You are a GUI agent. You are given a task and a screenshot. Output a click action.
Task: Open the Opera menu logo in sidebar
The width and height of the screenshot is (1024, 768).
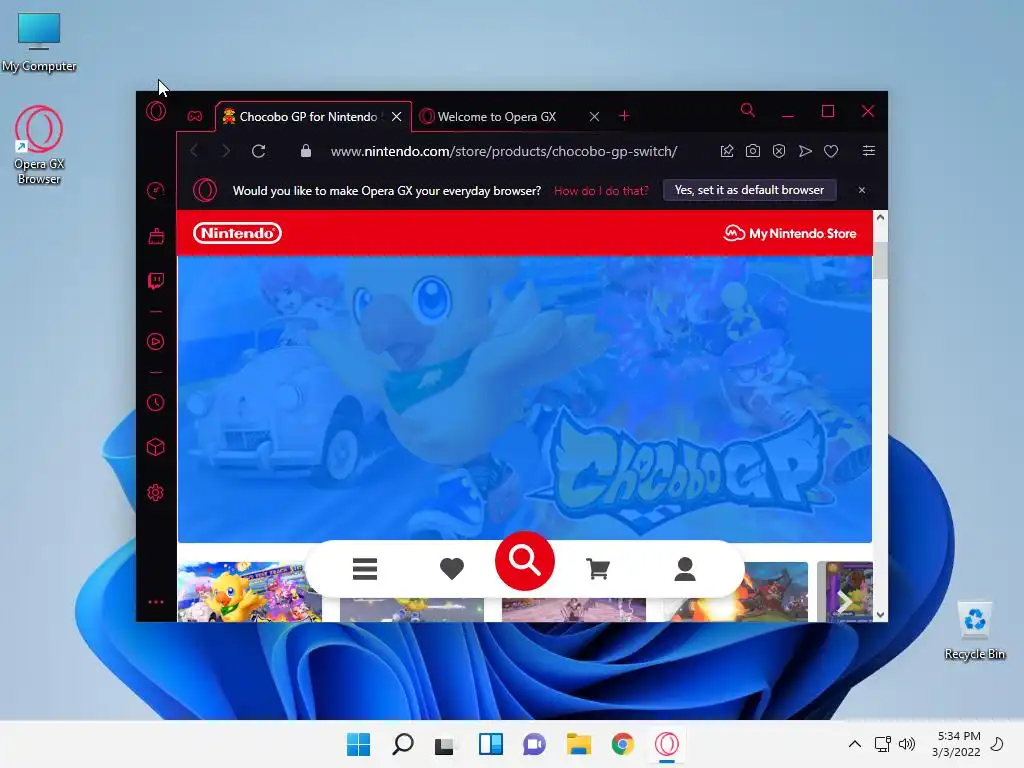tap(155, 112)
